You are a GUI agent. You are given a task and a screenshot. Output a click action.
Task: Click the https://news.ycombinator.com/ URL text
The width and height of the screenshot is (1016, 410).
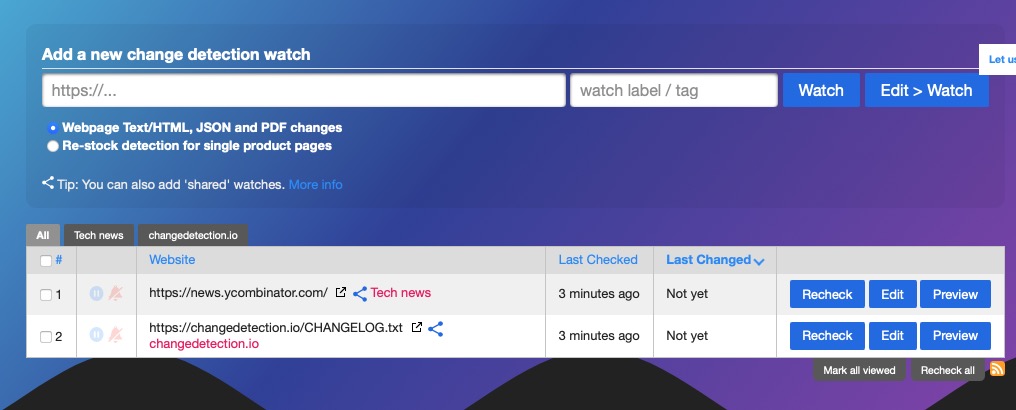click(x=238, y=293)
